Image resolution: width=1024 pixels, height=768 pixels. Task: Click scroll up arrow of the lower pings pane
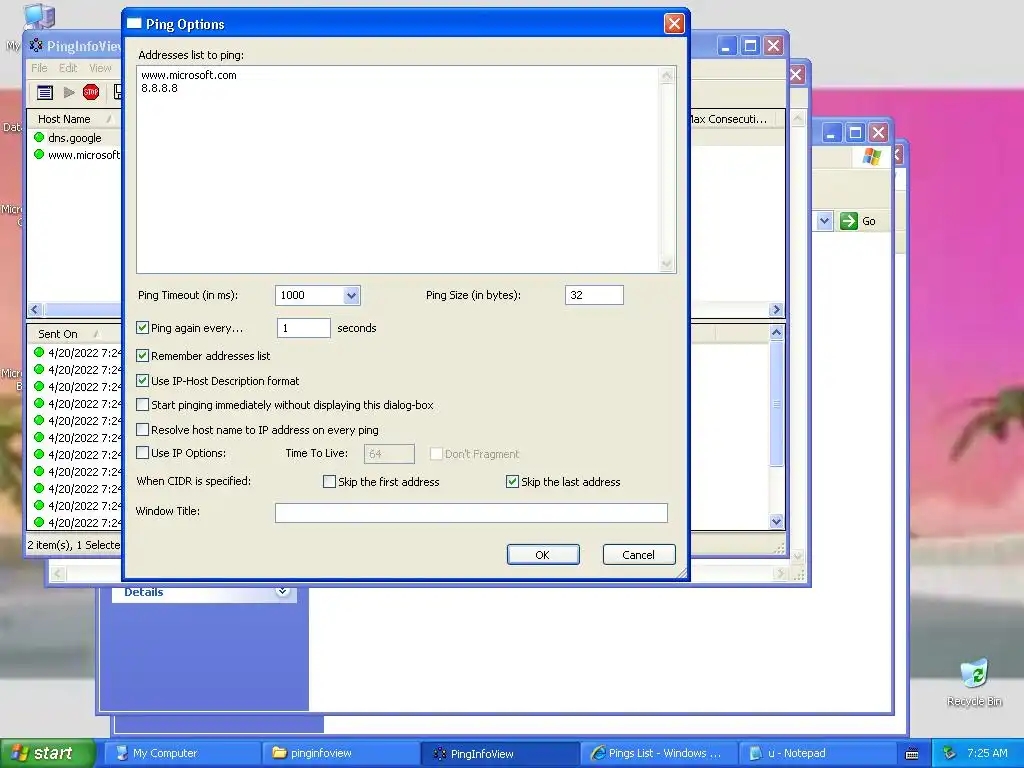pos(776,332)
